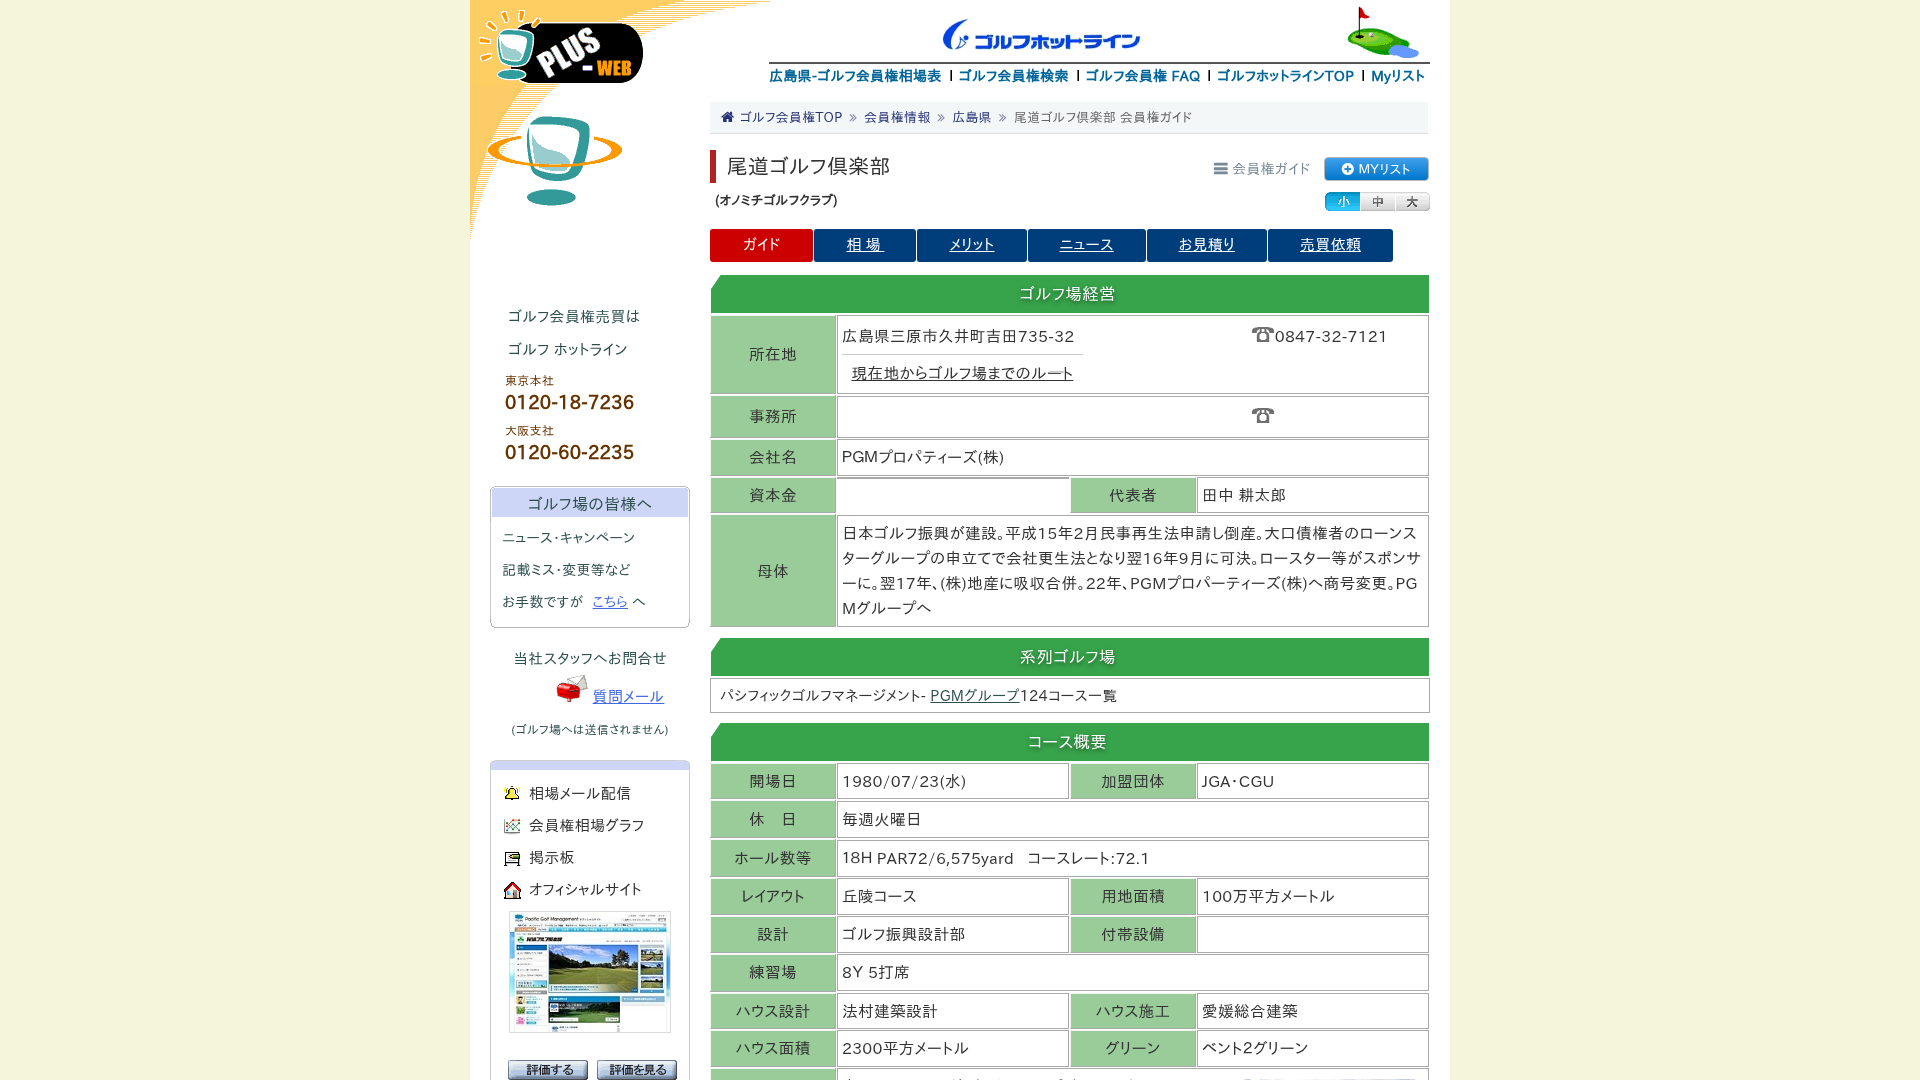This screenshot has height=1080, width=1920.
Task: Switch to the お見積り tab
Action: 1207,245
